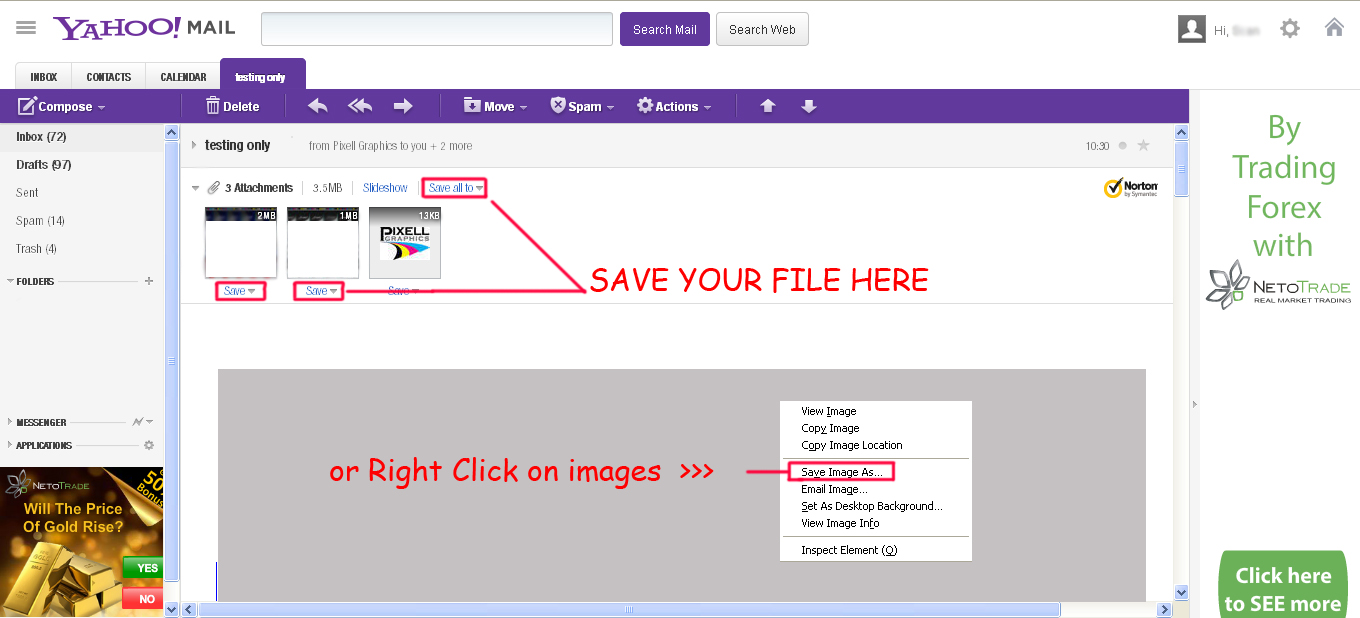The height and width of the screenshot is (618, 1360).
Task: Toggle the read status dot of message
Action: (x=1122, y=146)
